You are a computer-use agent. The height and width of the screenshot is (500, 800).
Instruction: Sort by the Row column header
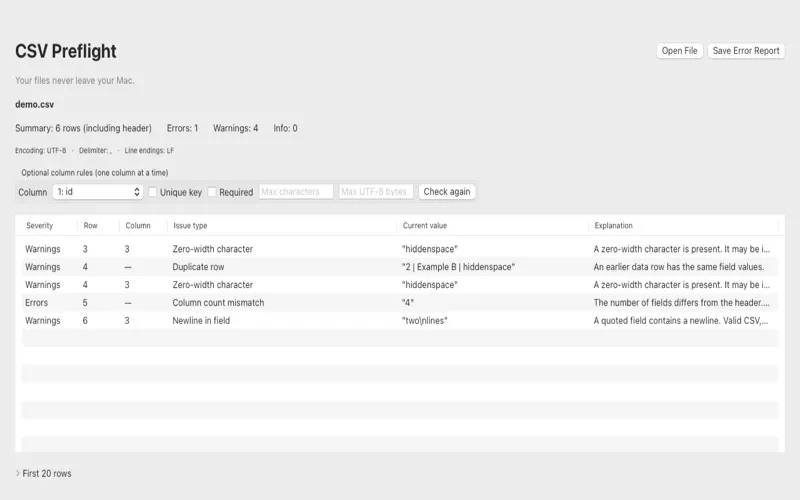(90, 226)
